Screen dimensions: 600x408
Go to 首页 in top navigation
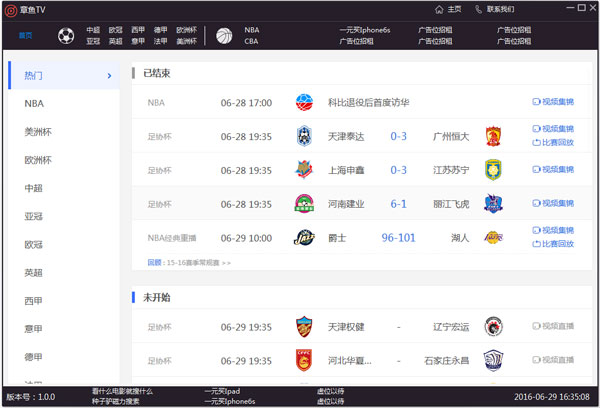click(26, 36)
